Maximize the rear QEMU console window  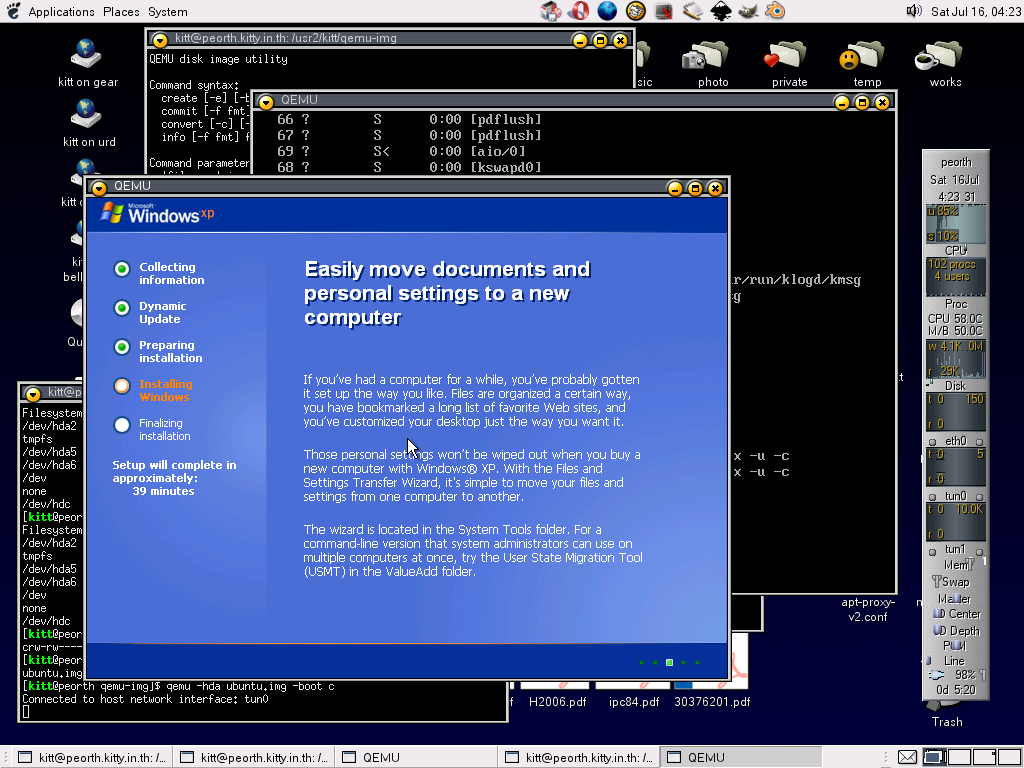[862, 103]
